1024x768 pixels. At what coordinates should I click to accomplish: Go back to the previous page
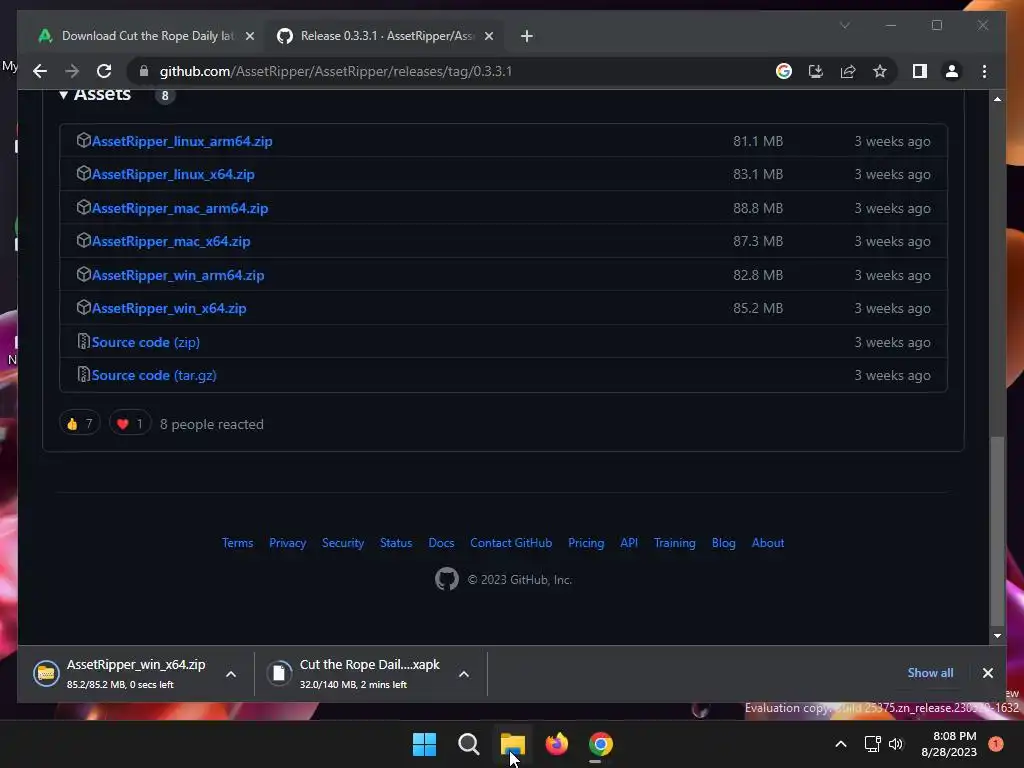pos(40,71)
